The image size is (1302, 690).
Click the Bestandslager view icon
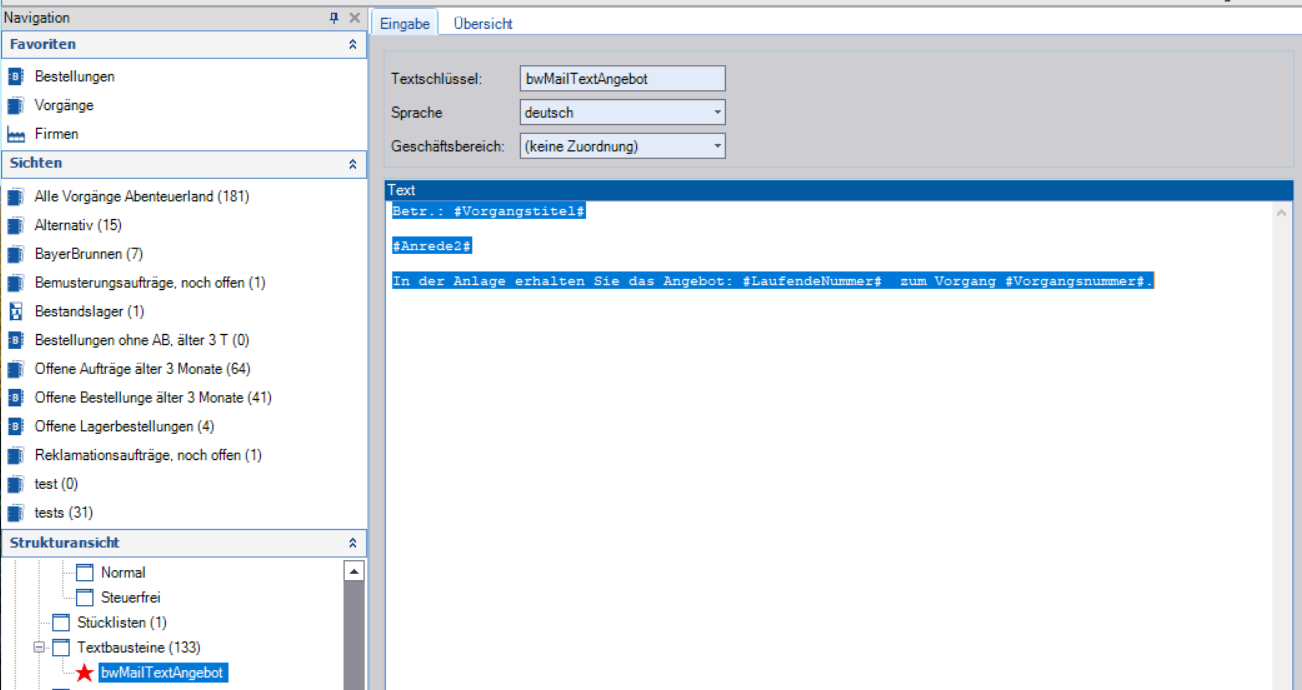pyautogui.click(x=15, y=312)
